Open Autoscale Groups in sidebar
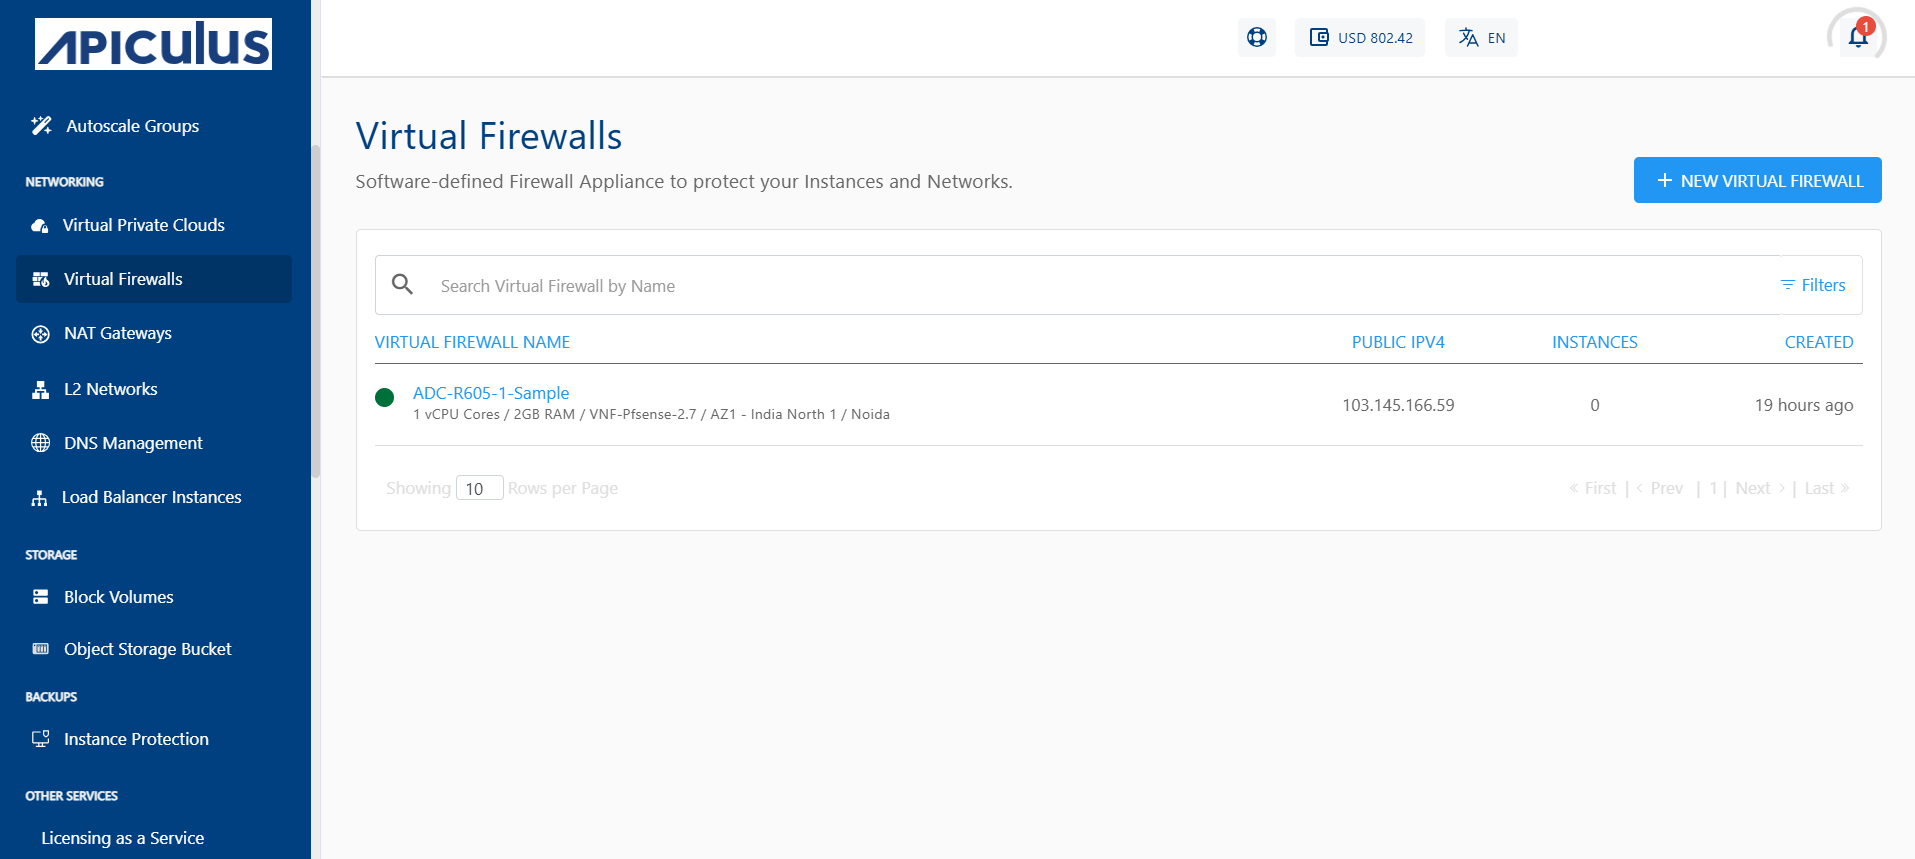This screenshot has width=1915, height=859. [133, 126]
